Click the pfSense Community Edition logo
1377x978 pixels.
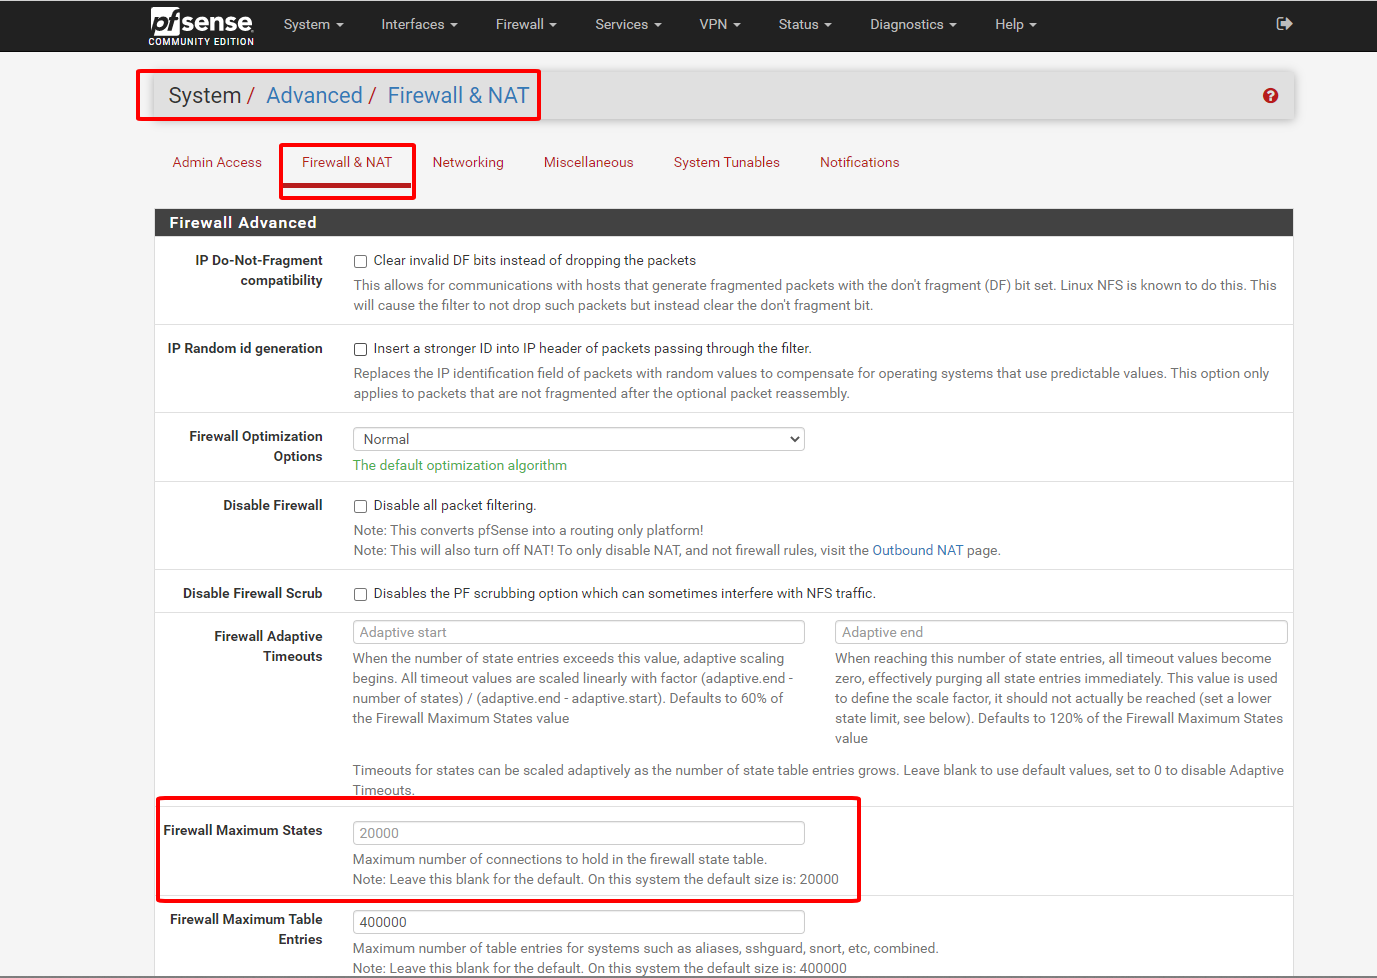(x=201, y=26)
